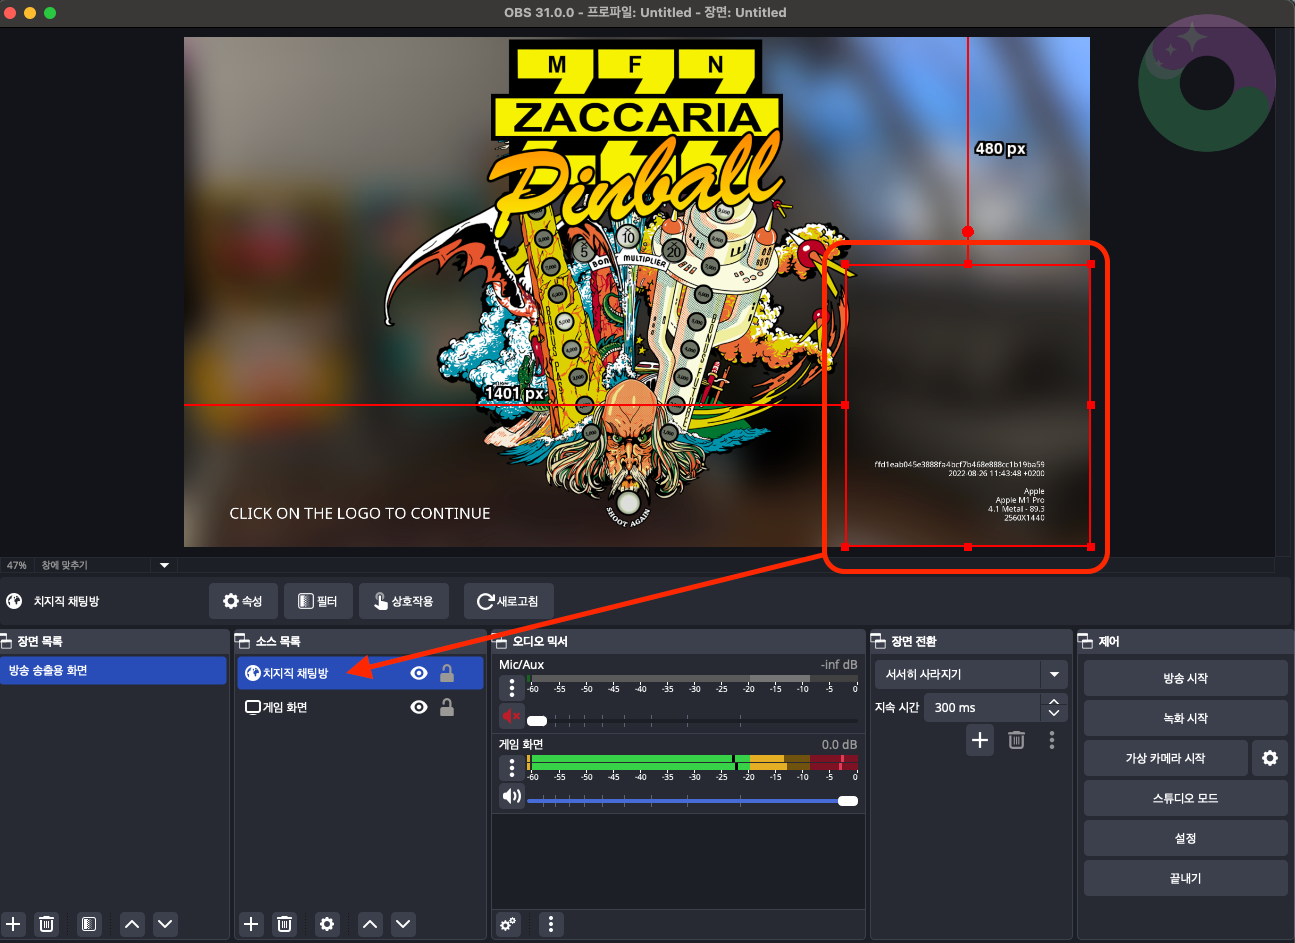The width and height of the screenshot is (1295, 943).
Task: Toggle 스튜디오 모드 studio mode
Action: (1185, 798)
